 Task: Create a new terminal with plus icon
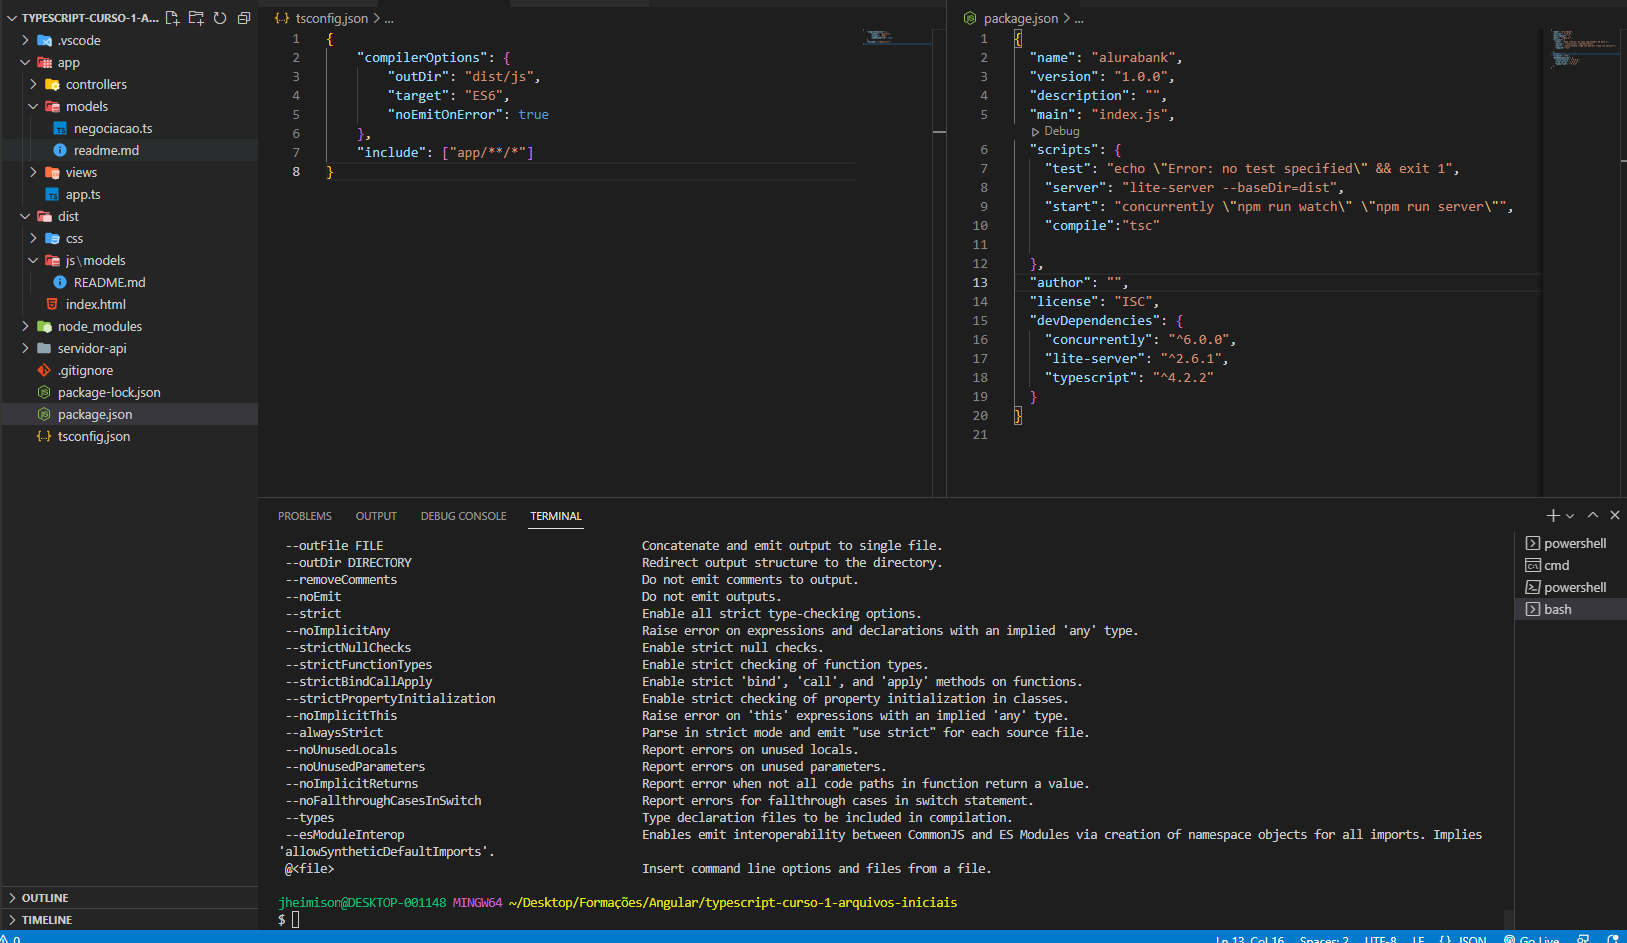[x=1553, y=515]
